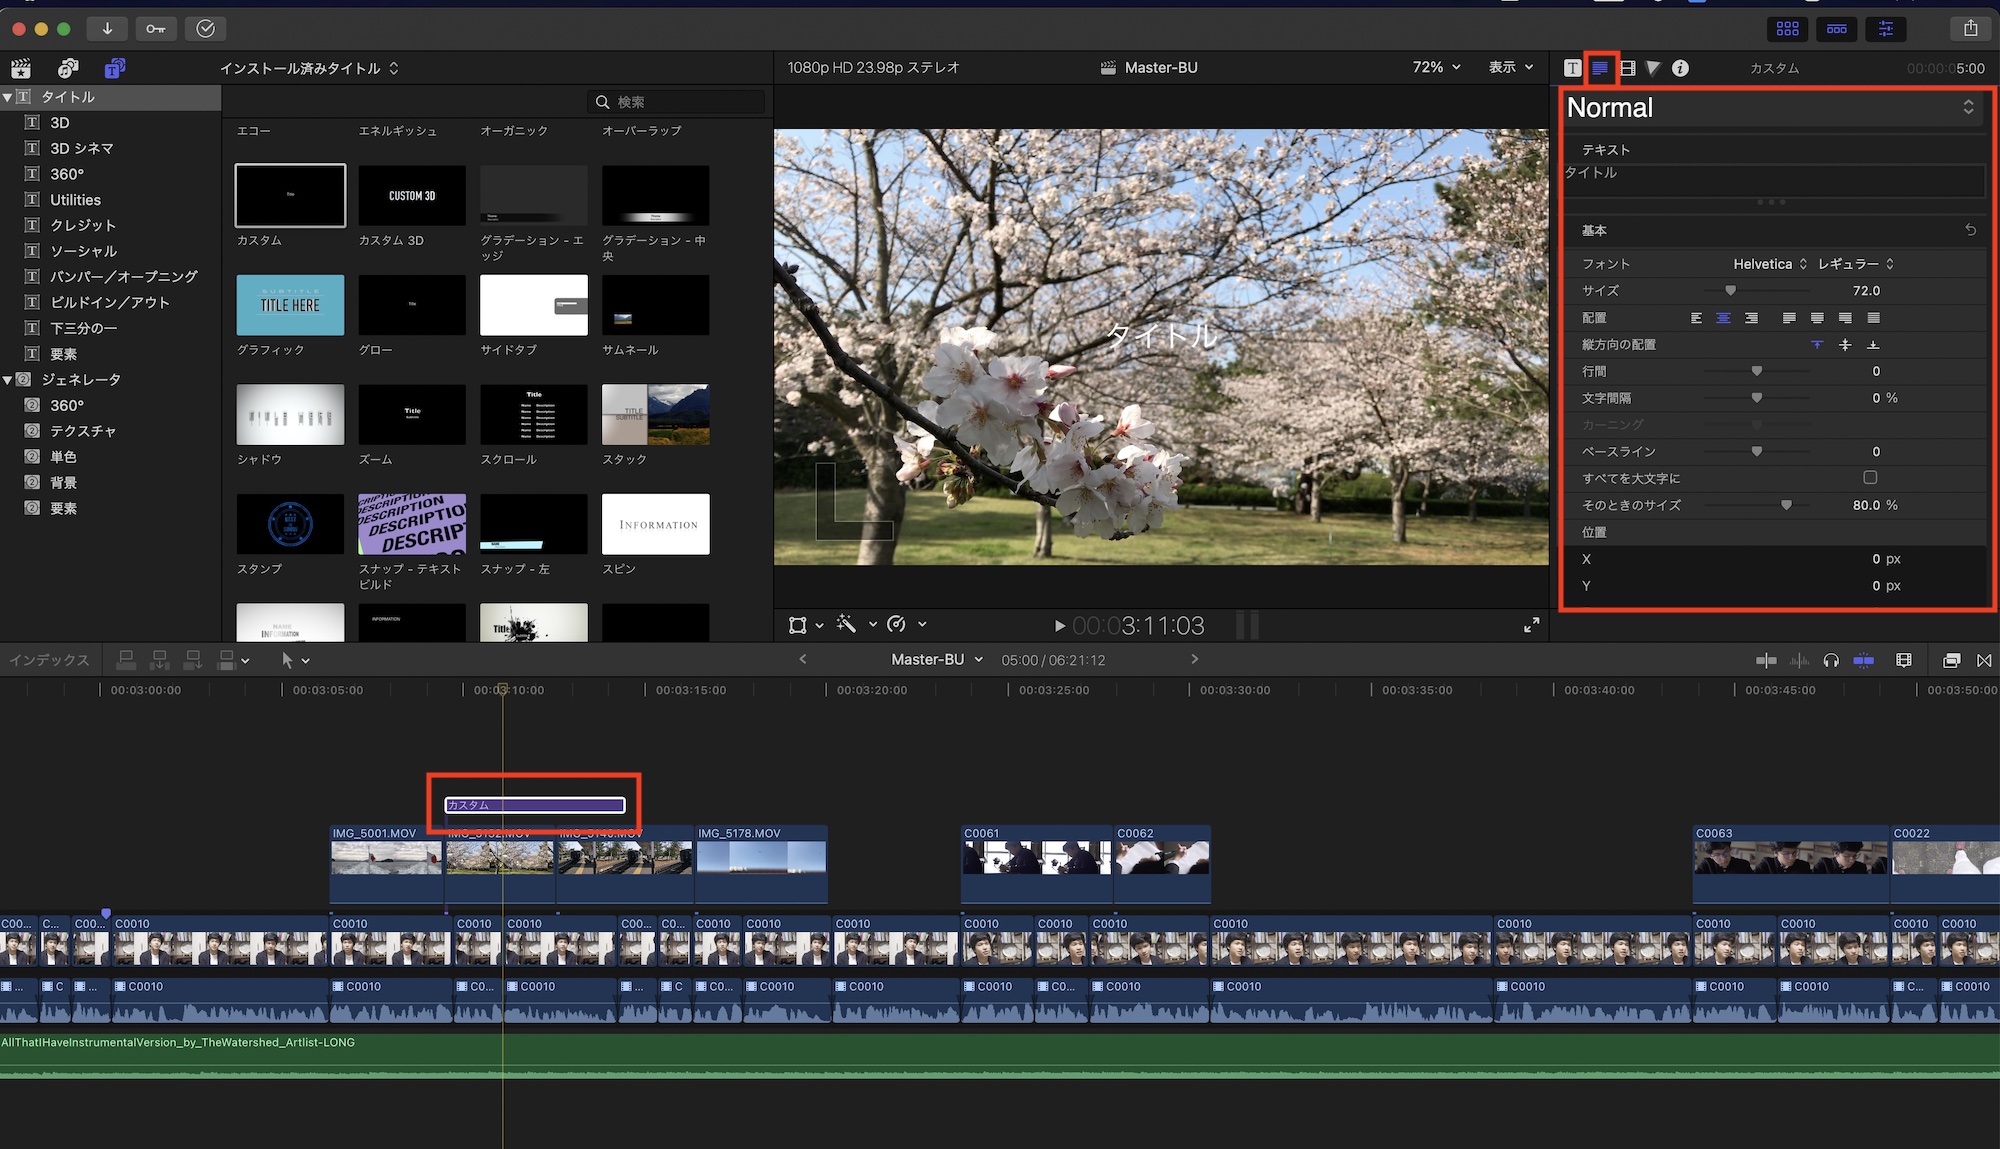Click the import media arrow icon

[107, 29]
